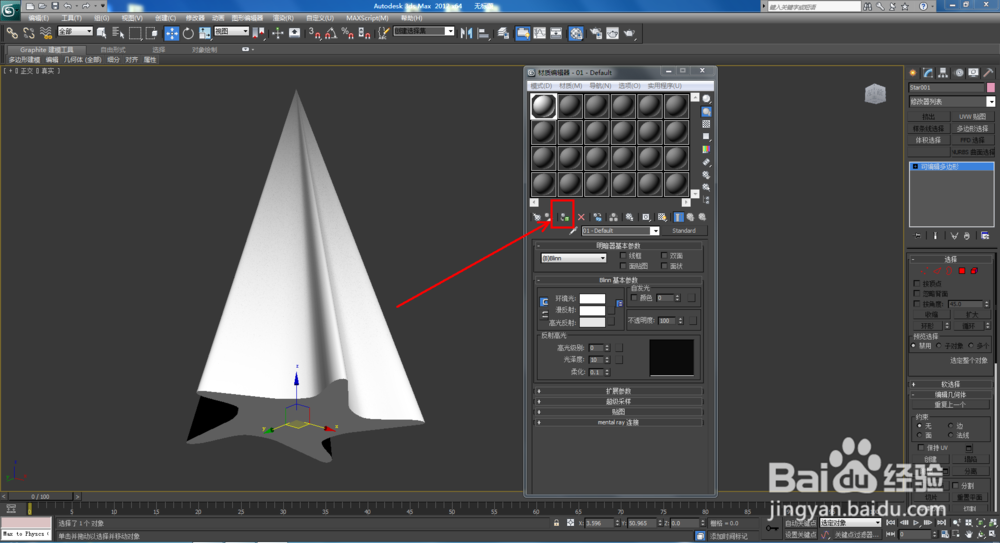Click the Mirror tool icon
1000x543 pixels.
click(x=467, y=33)
